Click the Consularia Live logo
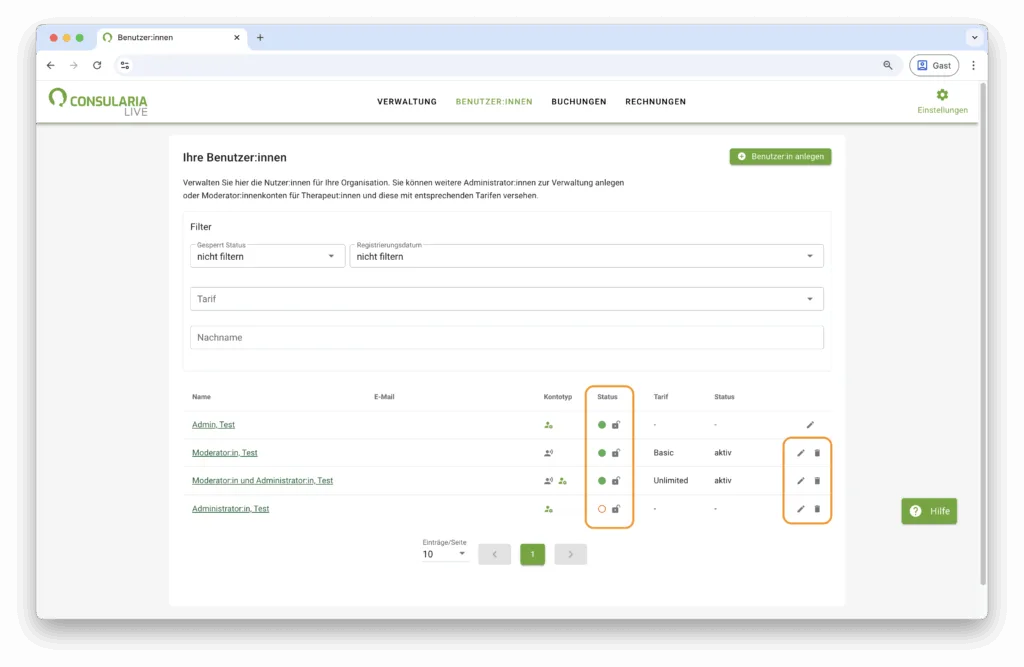The height and width of the screenshot is (667, 1024). (98, 102)
